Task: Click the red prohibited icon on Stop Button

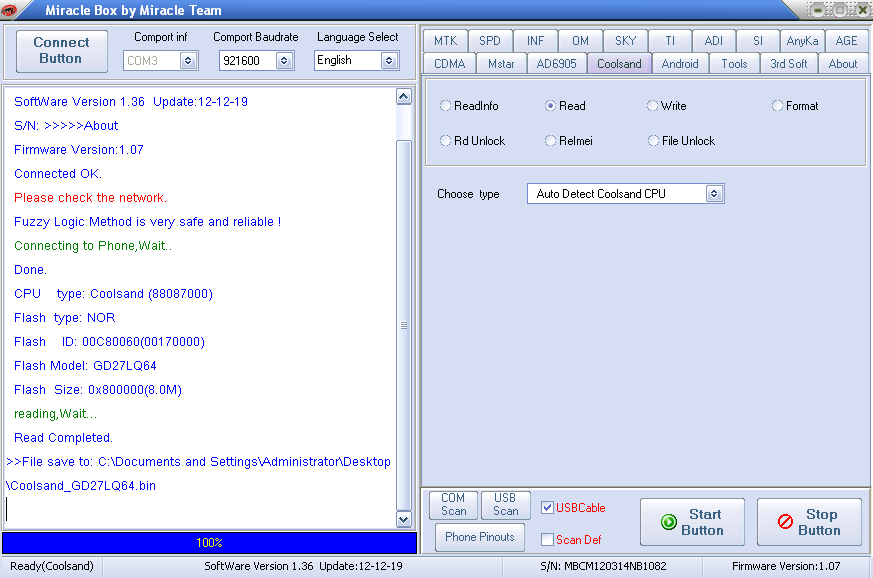Action: 785,522
